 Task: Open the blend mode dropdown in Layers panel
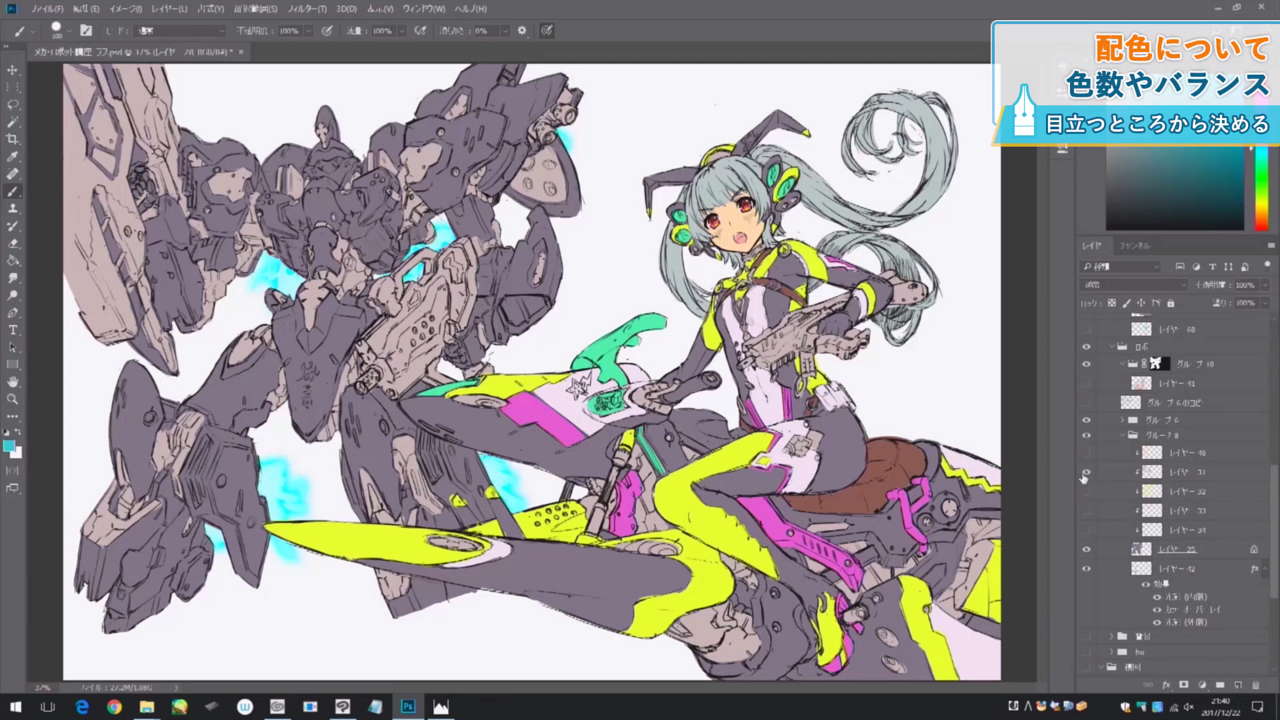click(1132, 285)
